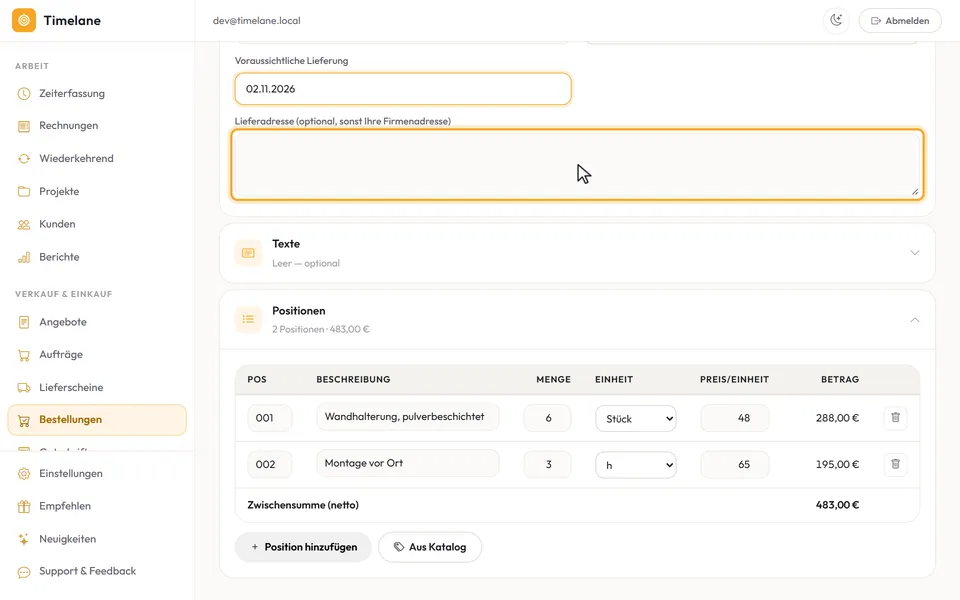Click the Angebote document icon
Screen dimensions: 960x600
pos(24,322)
